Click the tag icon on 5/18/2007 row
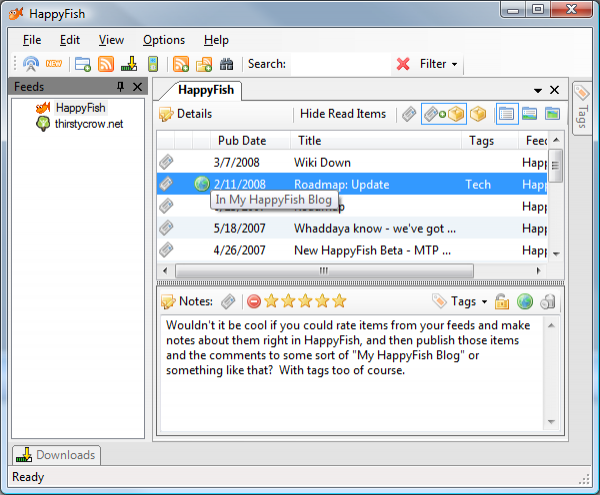The height and width of the screenshot is (495, 600). pos(166,228)
